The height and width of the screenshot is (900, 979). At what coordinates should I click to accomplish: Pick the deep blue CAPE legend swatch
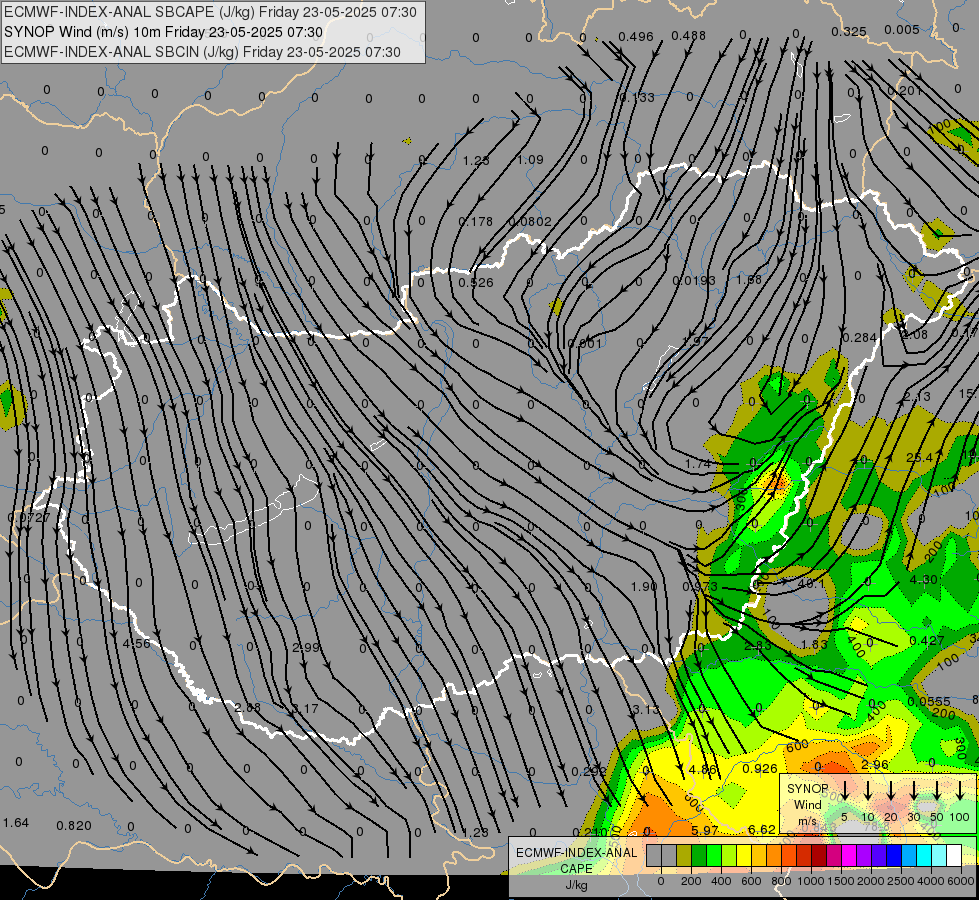pyautogui.click(x=893, y=855)
